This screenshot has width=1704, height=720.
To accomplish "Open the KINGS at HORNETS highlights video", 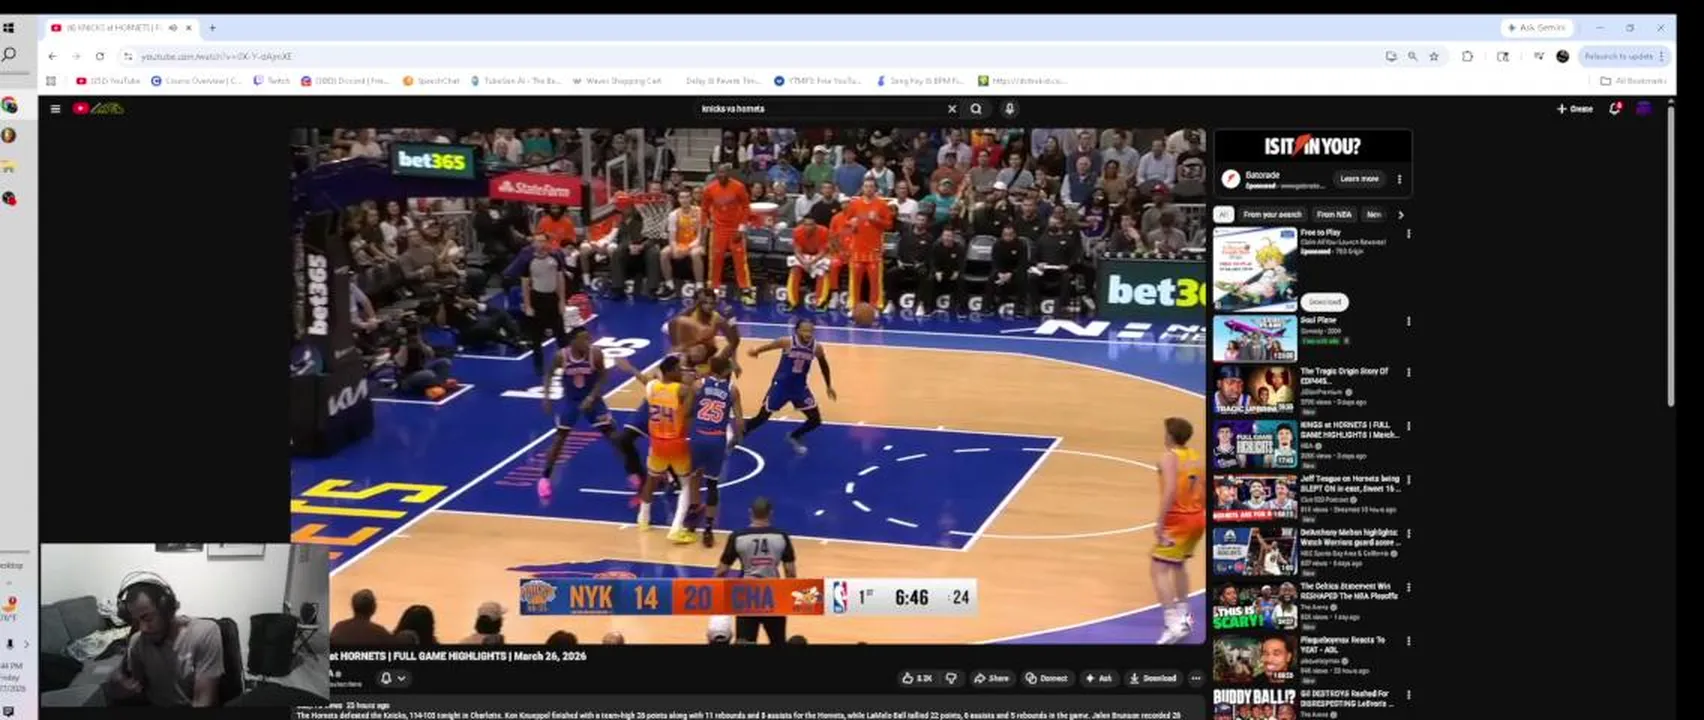I will pos(1255,444).
